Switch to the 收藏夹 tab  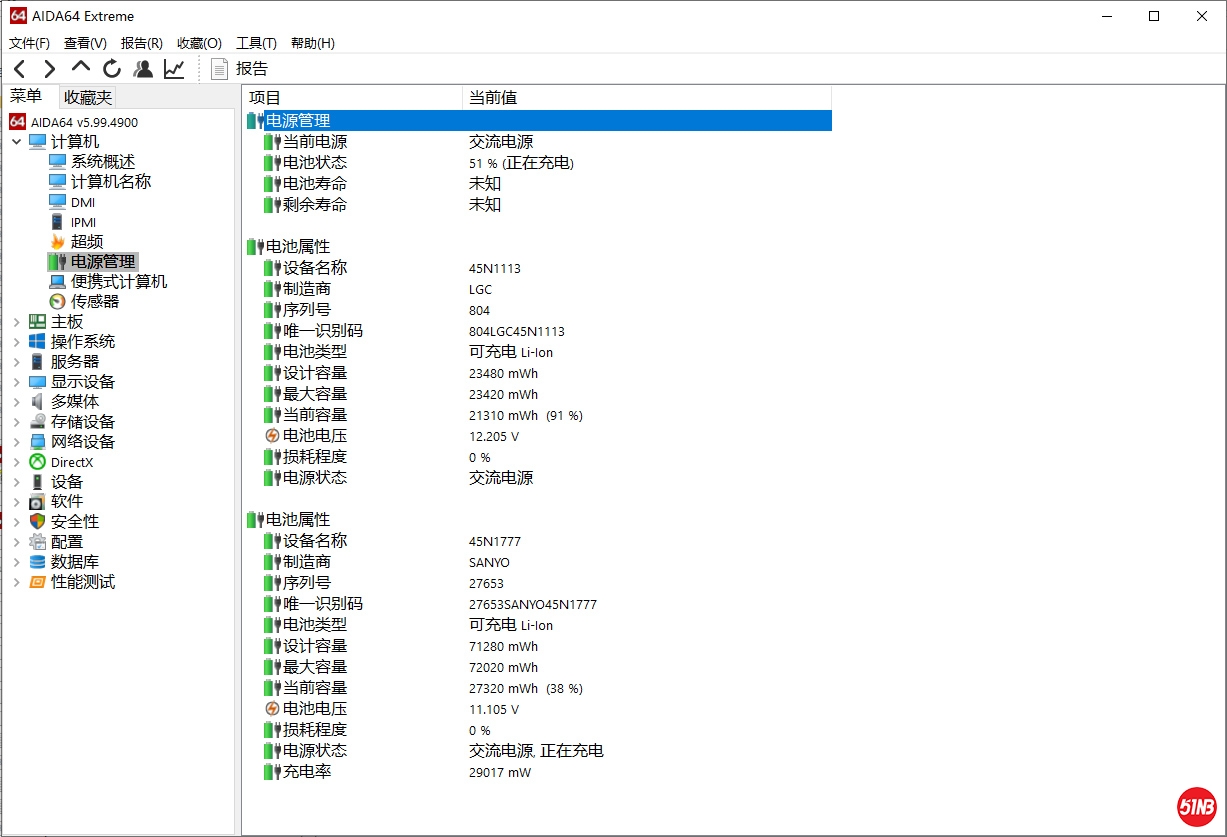(88, 97)
